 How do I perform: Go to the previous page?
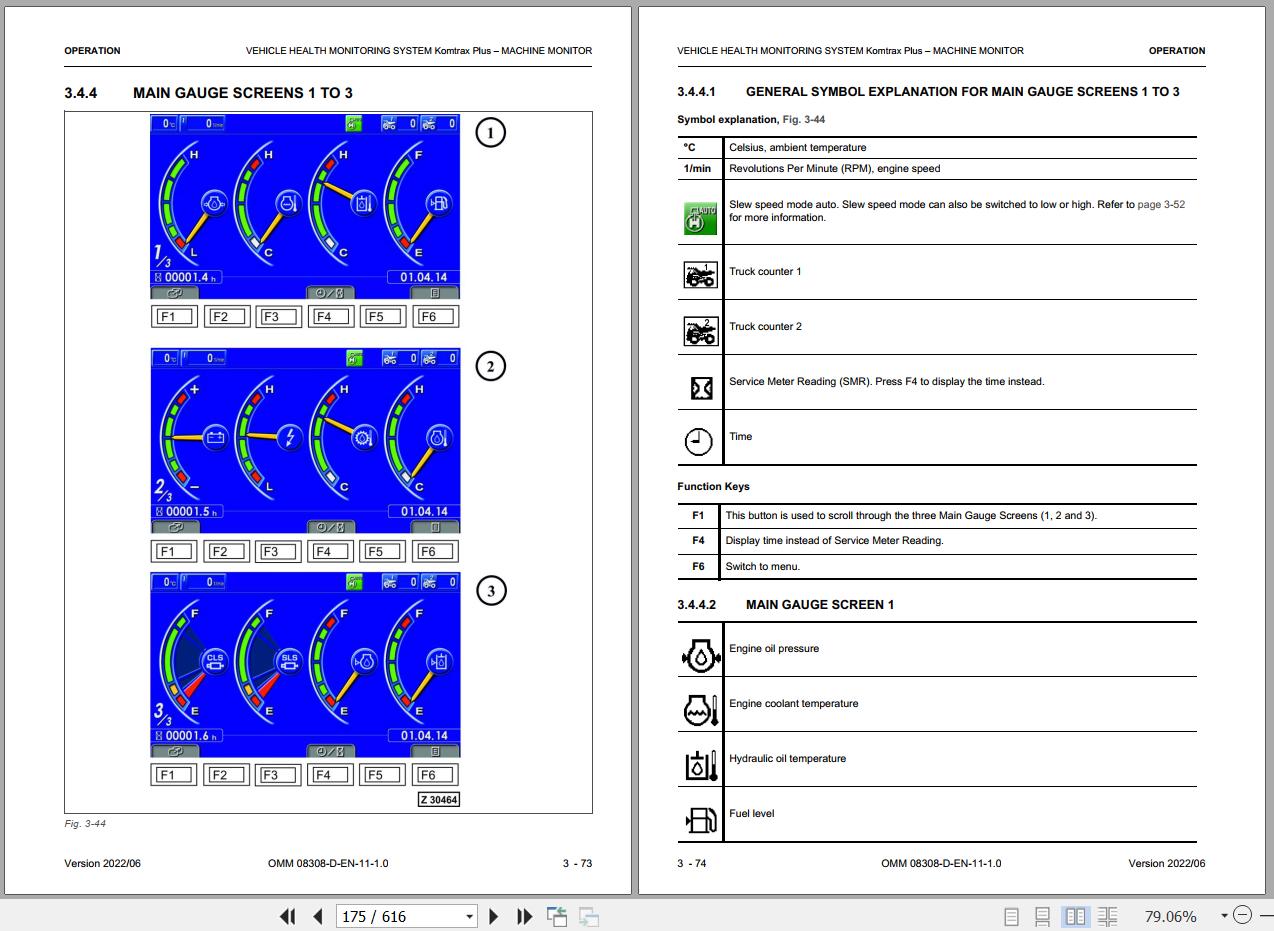tap(318, 916)
